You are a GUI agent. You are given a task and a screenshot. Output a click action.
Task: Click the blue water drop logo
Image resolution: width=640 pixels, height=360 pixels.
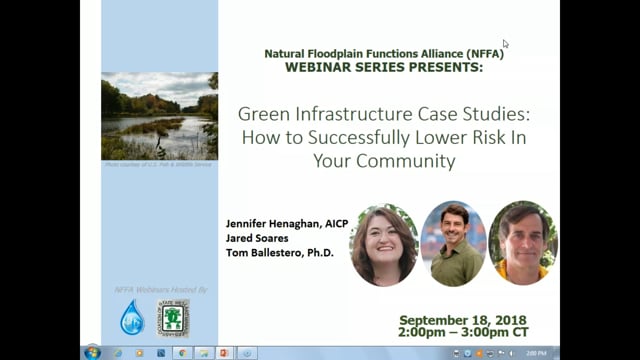[x=132, y=318]
